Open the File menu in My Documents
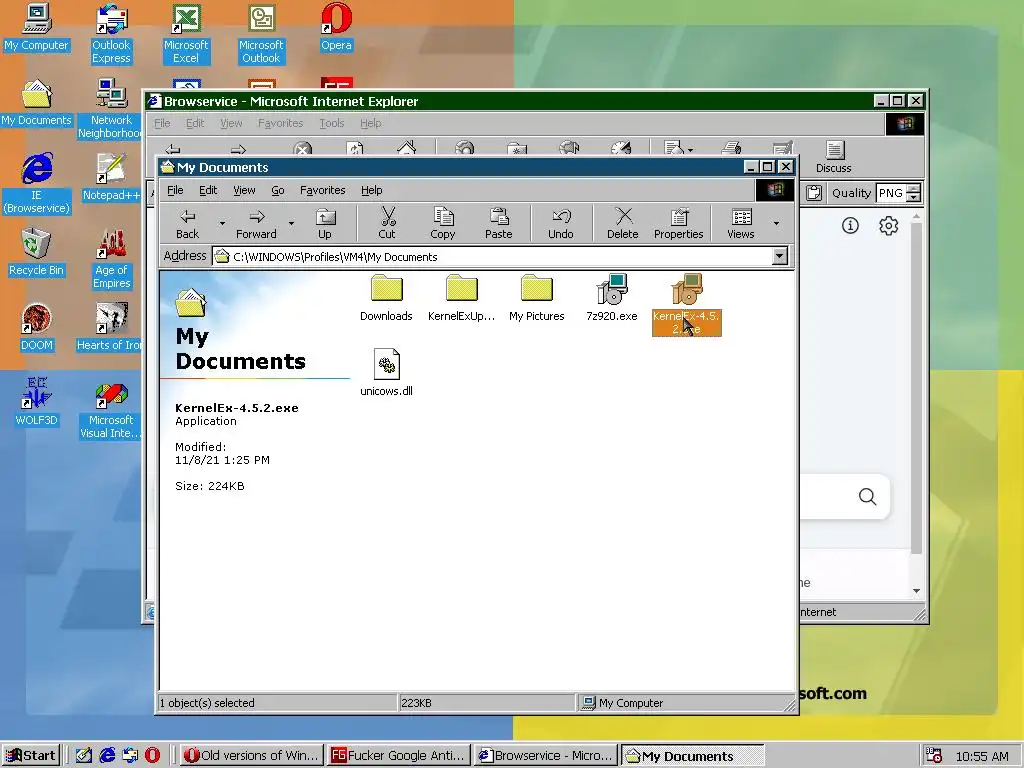Screen dimensions: 1024x768 tap(175, 190)
